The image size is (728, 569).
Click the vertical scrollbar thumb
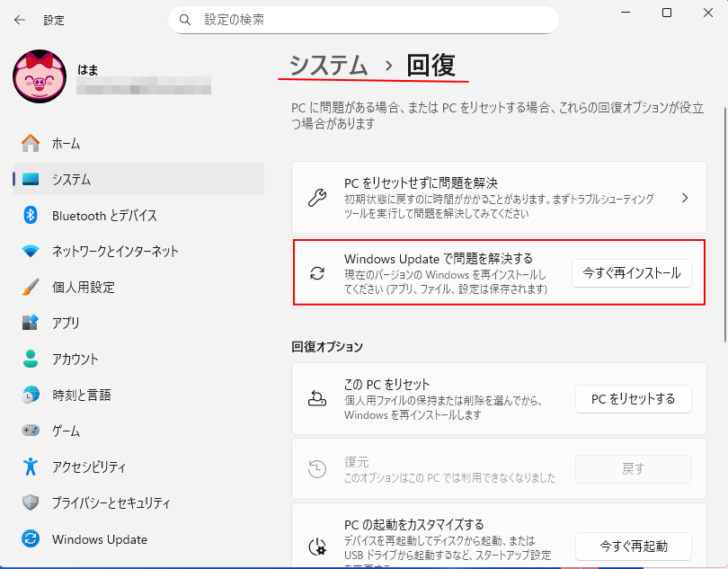pyautogui.click(x=725, y=225)
